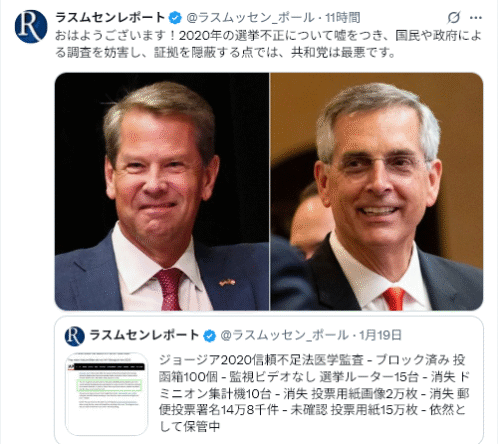Open the three-dot more options menu

click(x=476, y=18)
